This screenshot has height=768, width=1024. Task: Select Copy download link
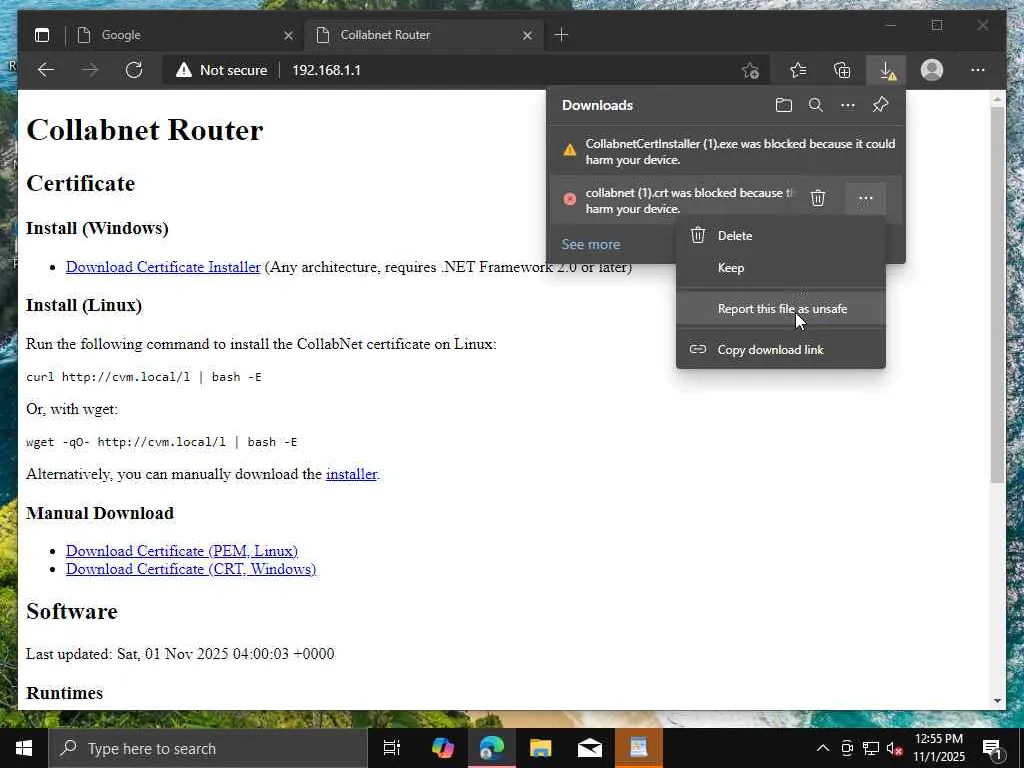781,350
